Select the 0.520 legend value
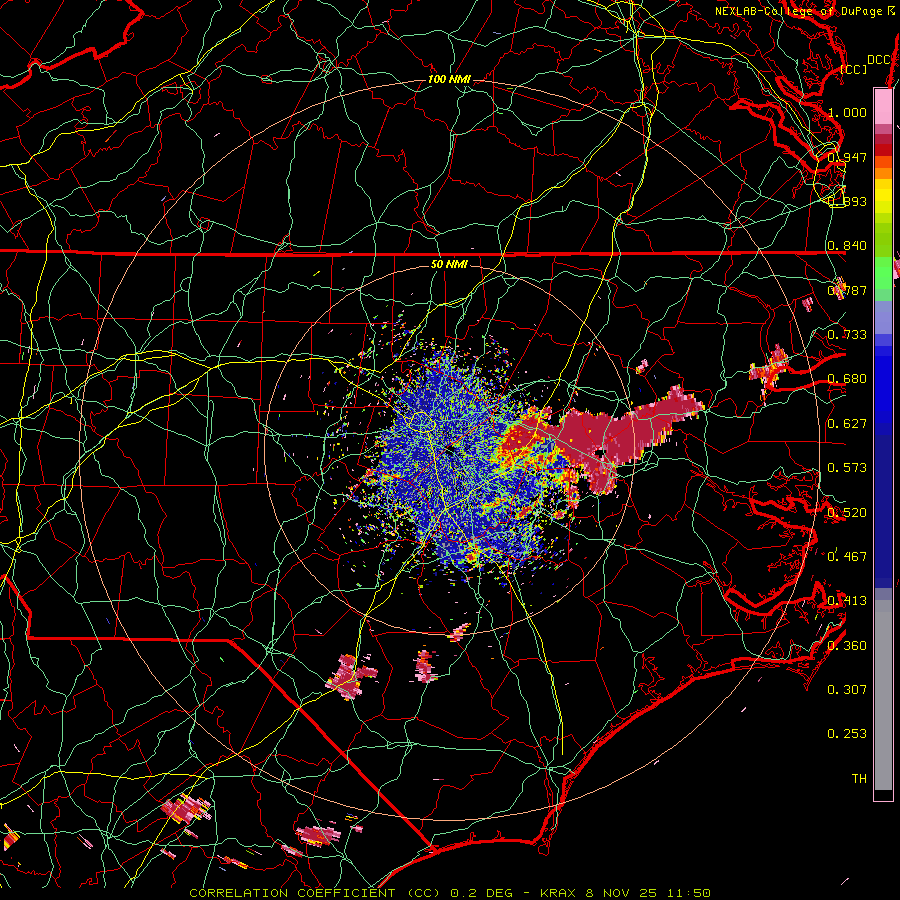 (x=847, y=512)
